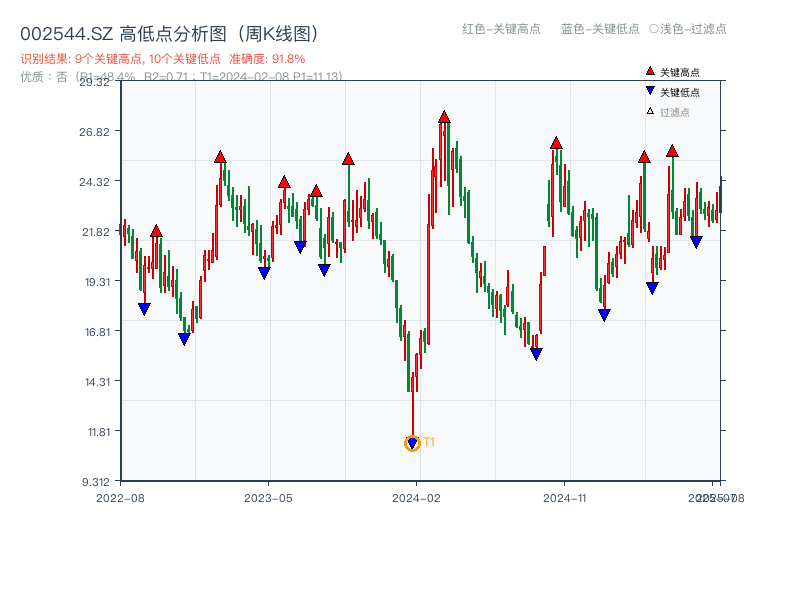Click the red triangle above the 2024-11 peak

click(554, 142)
